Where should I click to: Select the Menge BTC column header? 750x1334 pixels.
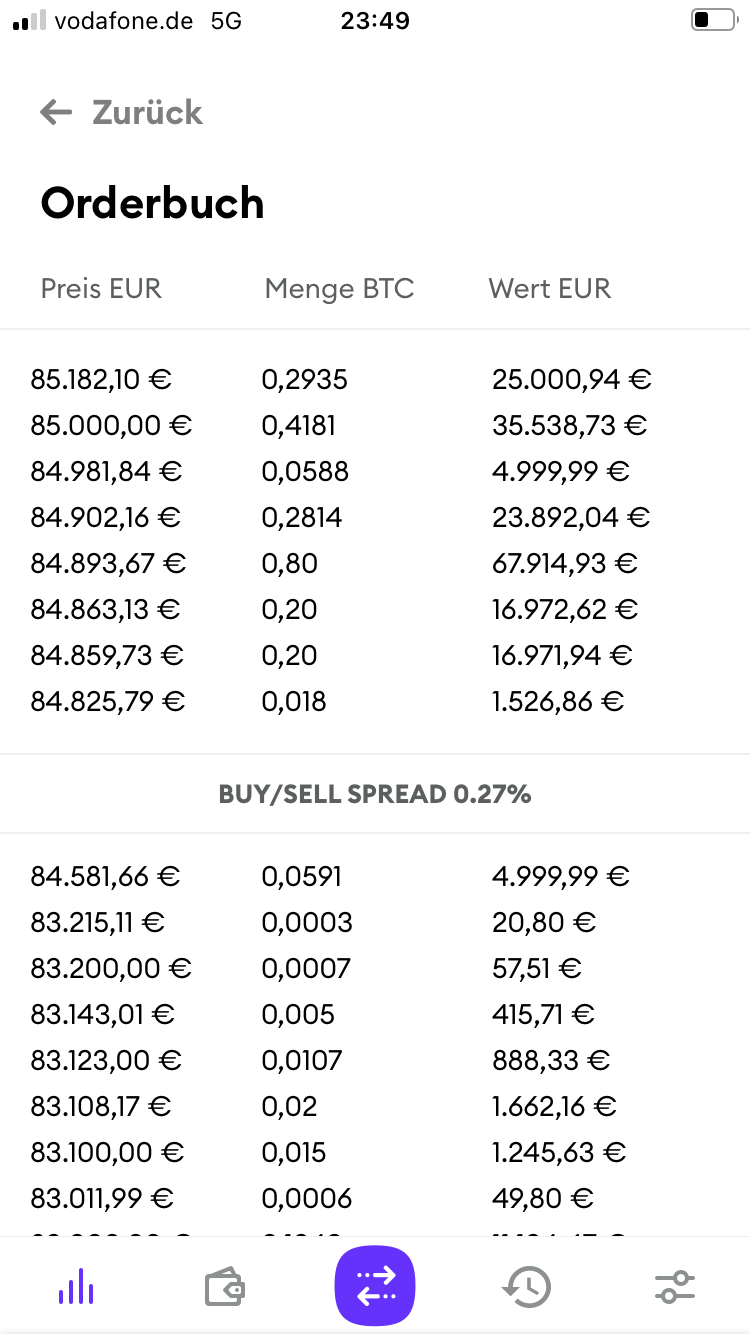pyautogui.click(x=339, y=289)
